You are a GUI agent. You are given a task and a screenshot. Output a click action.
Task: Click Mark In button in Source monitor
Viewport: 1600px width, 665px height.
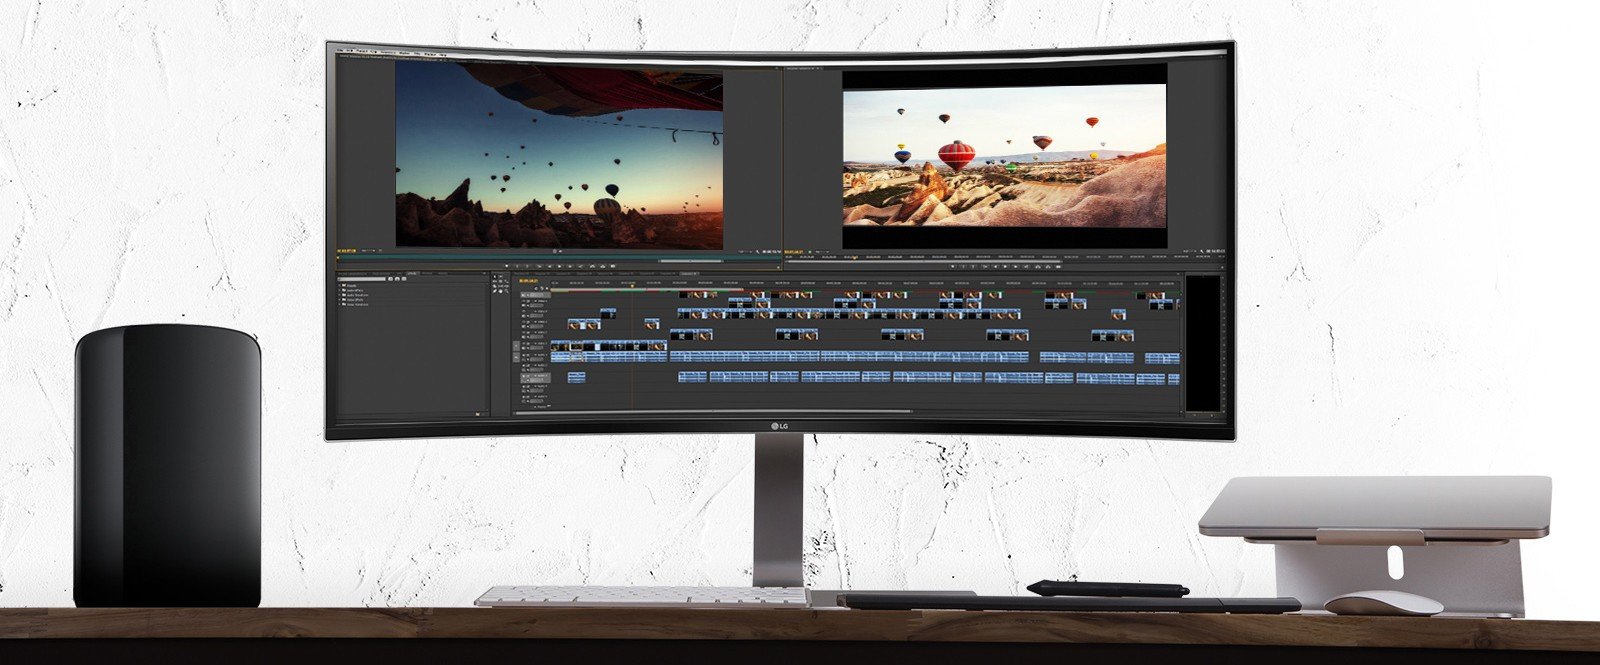[517, 266]
